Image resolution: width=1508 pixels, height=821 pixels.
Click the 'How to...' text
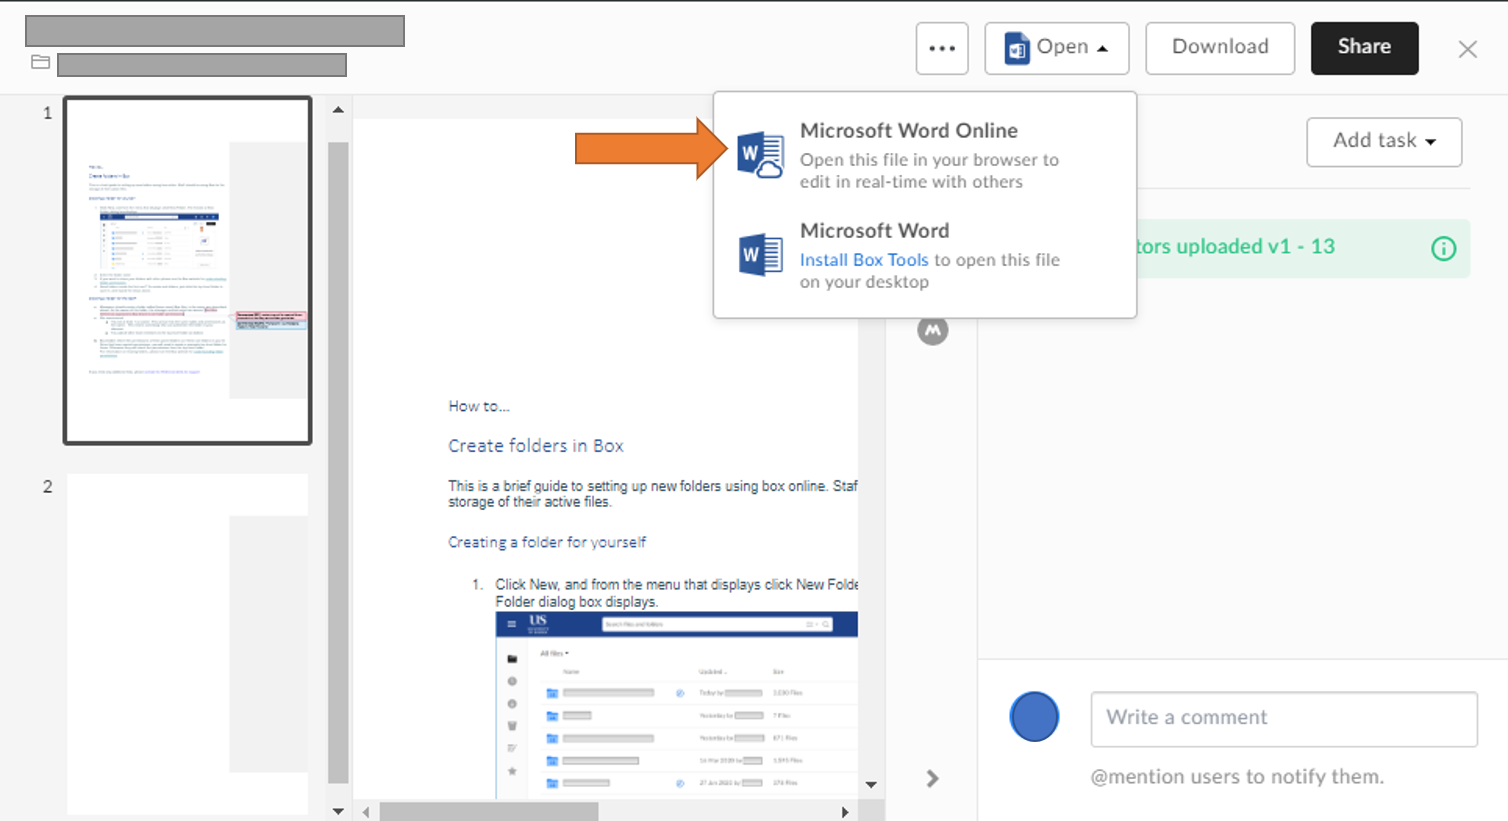coord(479,406)
